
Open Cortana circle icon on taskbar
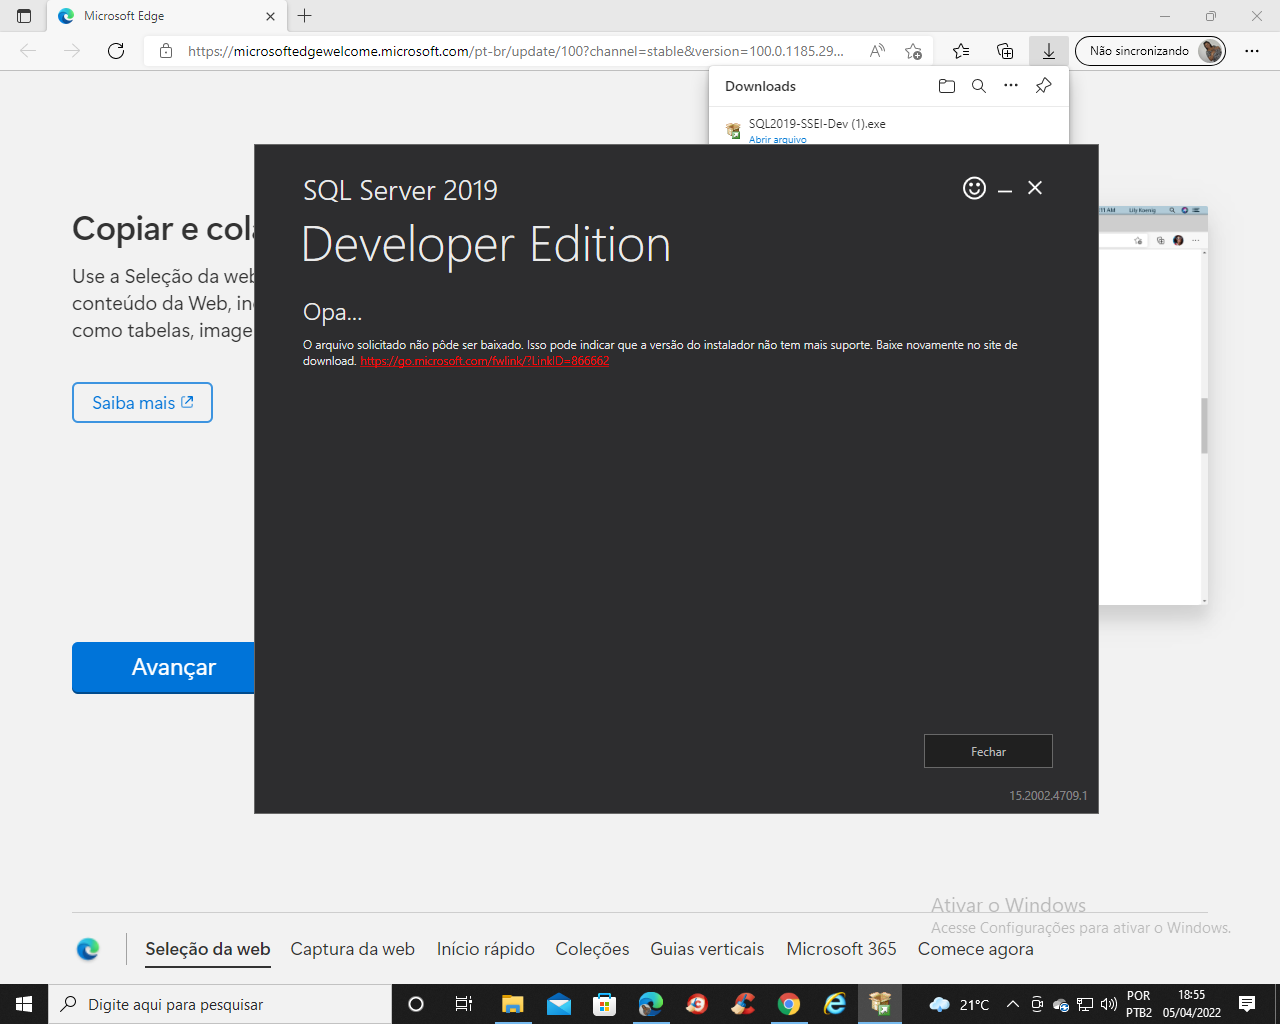click(x=416, y=1004)
